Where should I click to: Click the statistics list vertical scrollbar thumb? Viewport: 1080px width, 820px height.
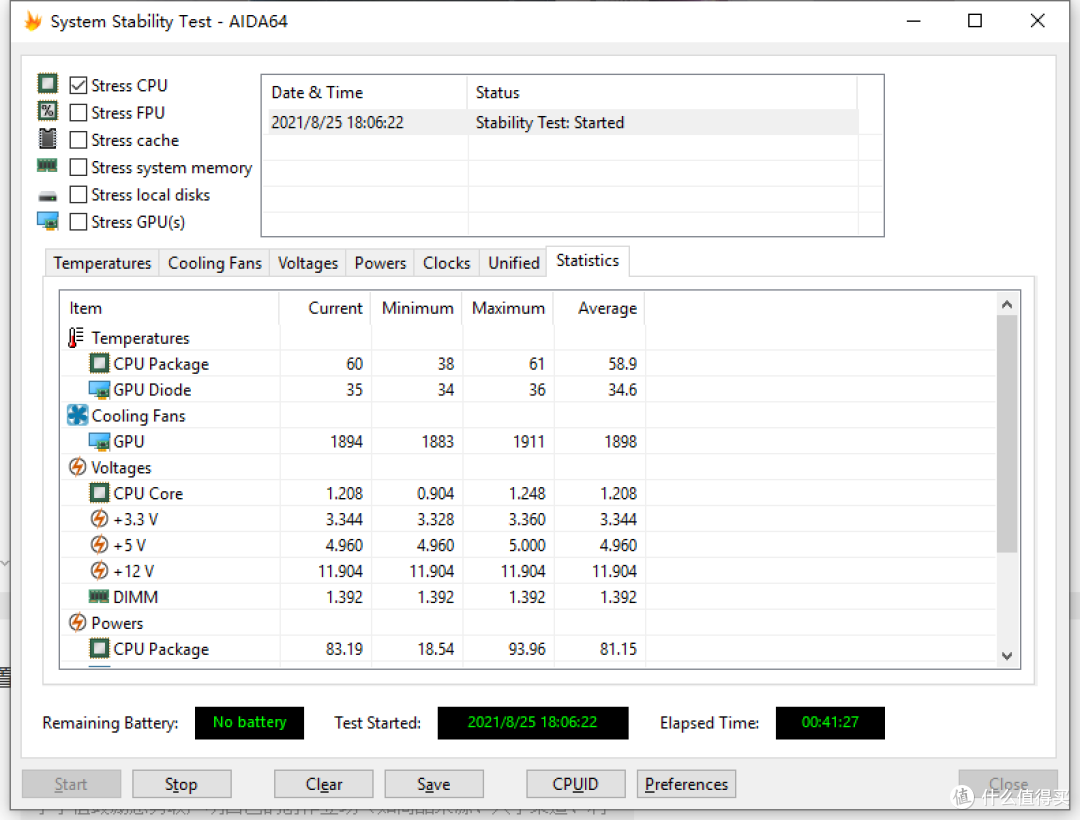coord(1007,434)
